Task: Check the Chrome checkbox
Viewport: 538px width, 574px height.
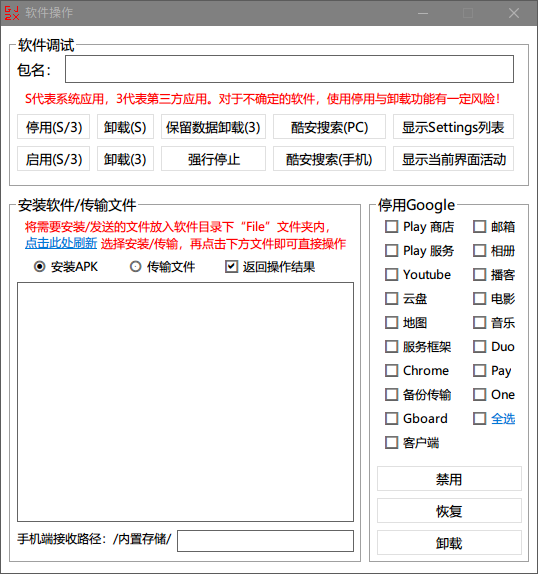Action: [392, 370]
